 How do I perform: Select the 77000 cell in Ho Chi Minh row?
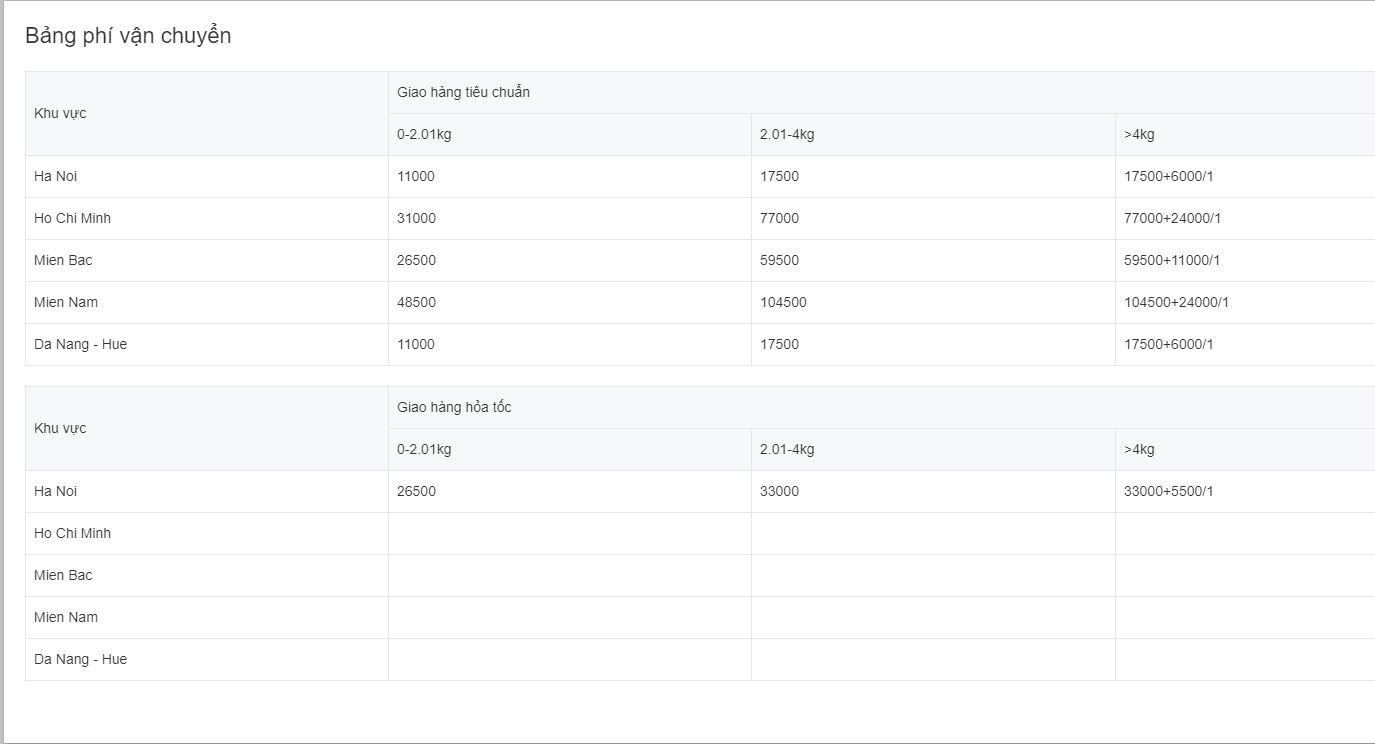779,218
